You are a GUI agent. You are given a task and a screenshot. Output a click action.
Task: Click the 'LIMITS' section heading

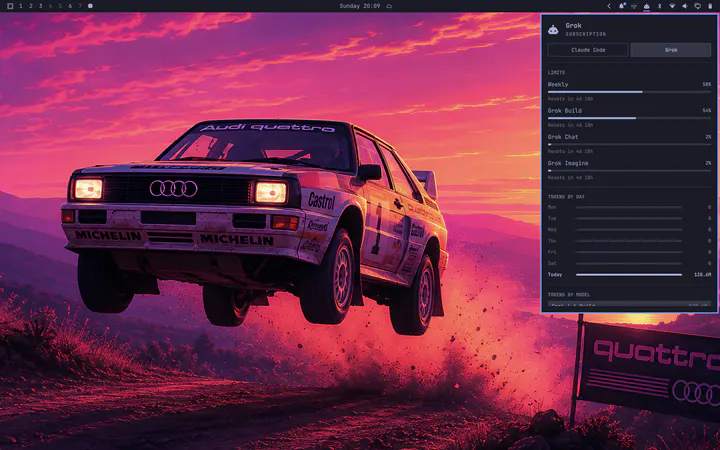click(x=556, y=73)
